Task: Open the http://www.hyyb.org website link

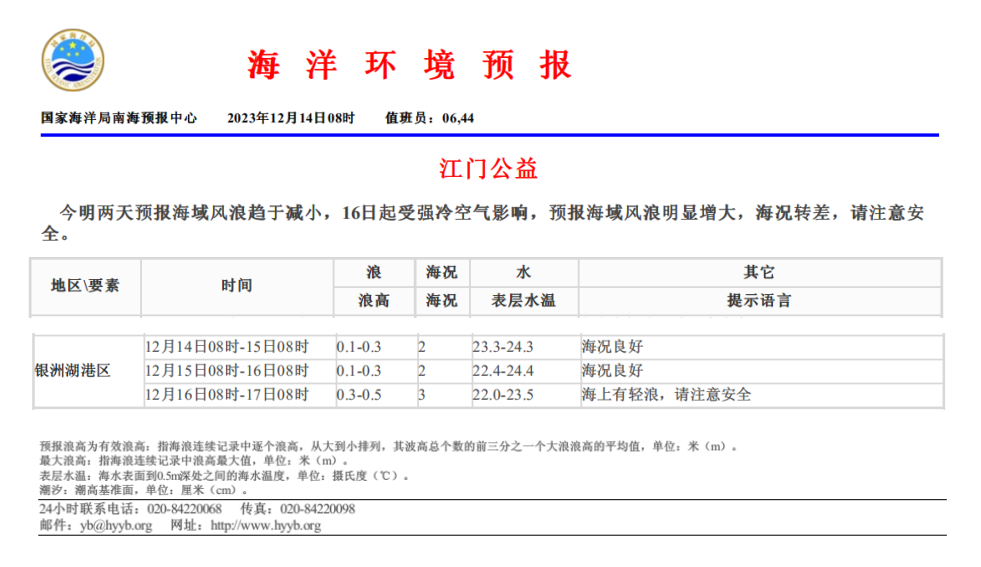Action: 265,525
